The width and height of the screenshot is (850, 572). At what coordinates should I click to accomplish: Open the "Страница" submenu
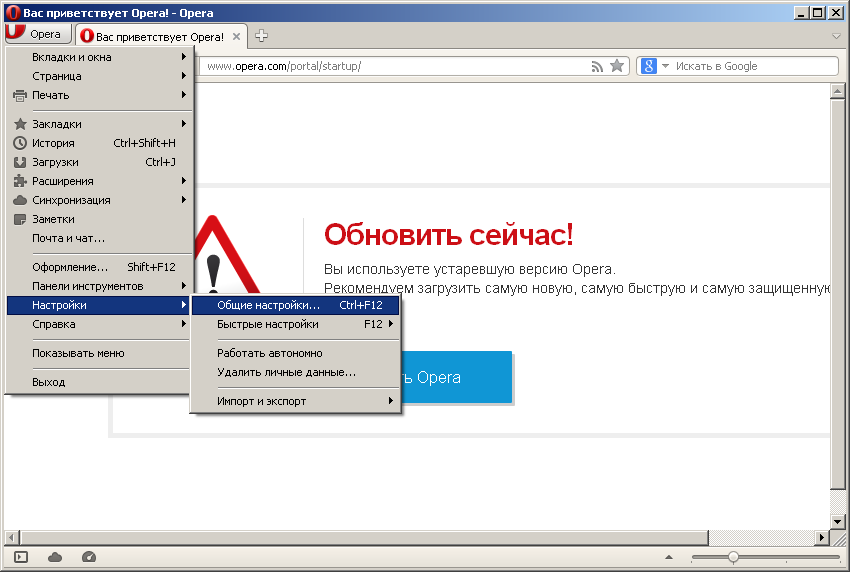(x=99, y=76)
